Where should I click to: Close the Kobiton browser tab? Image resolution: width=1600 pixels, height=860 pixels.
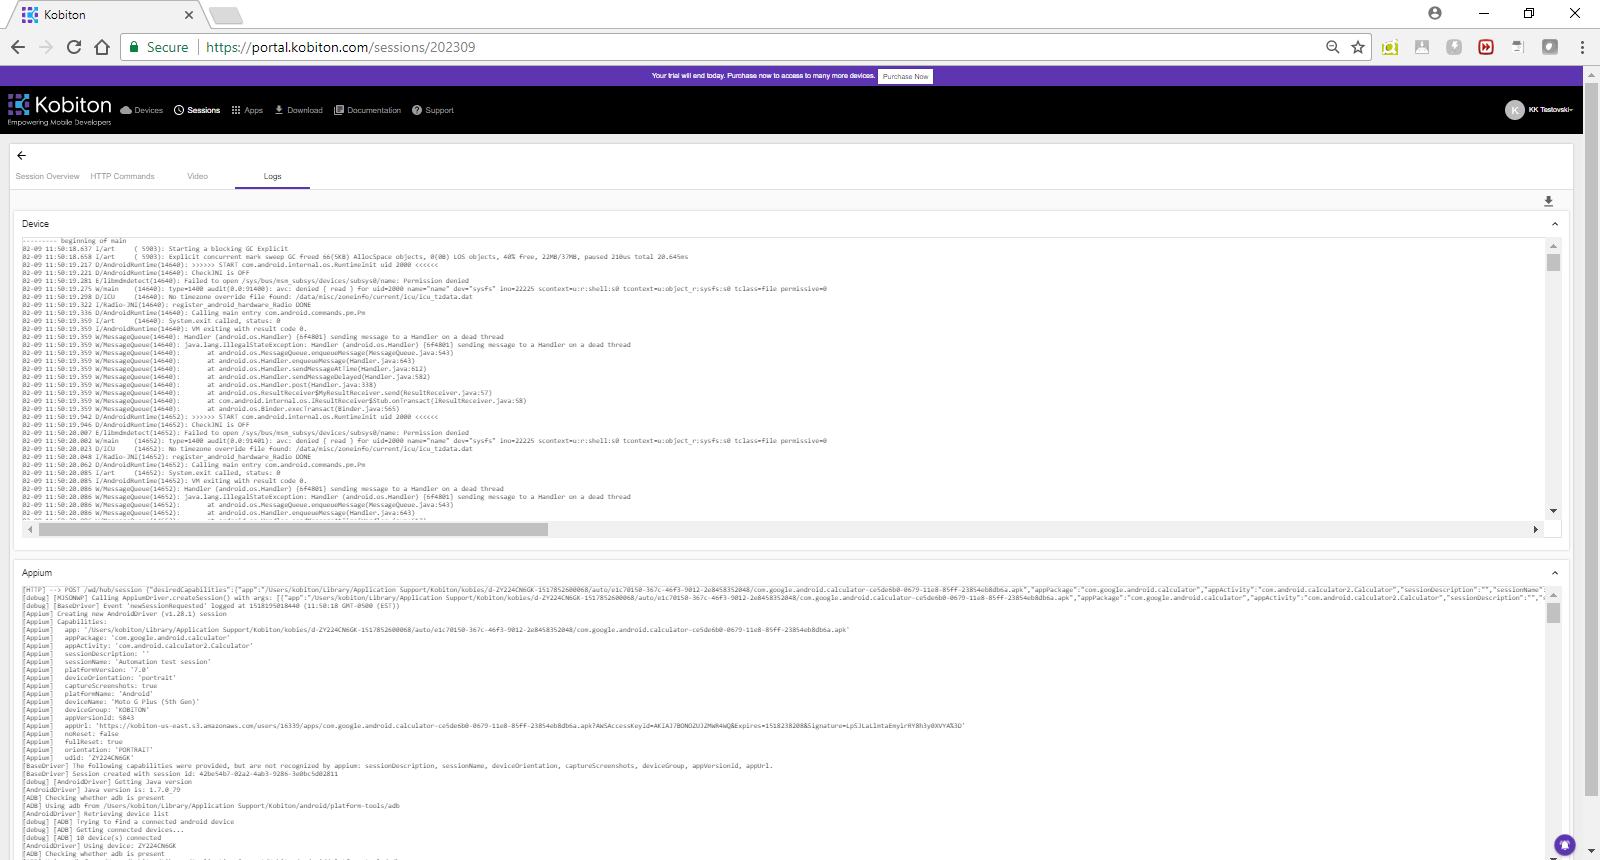189,14
